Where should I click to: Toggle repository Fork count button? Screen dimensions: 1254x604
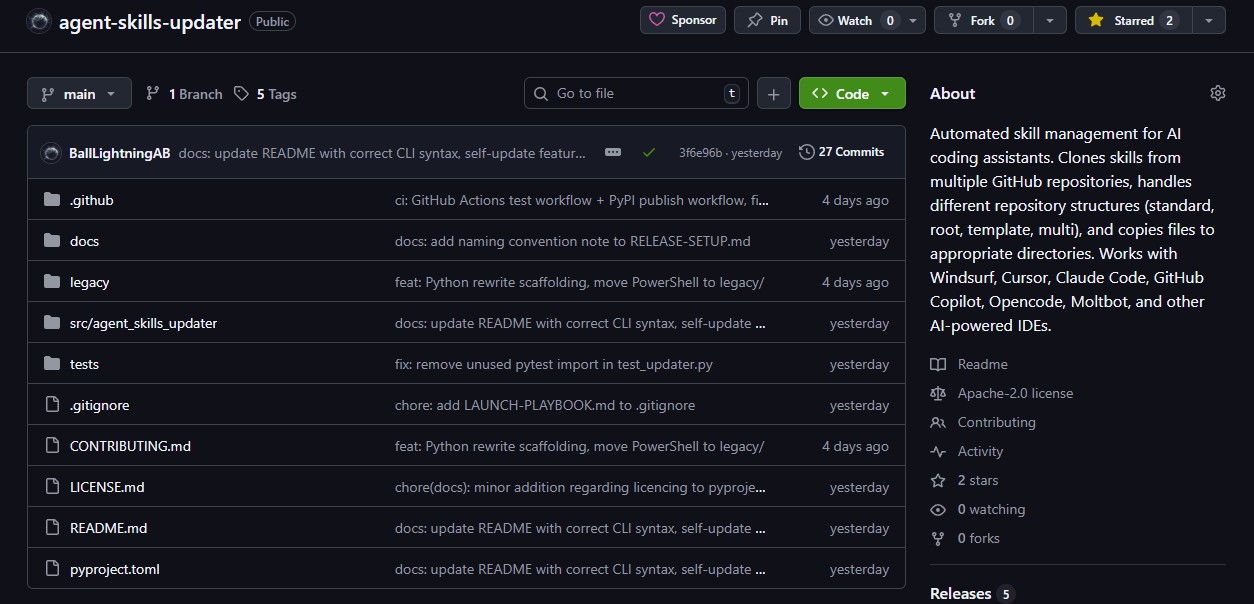point(982,19)
